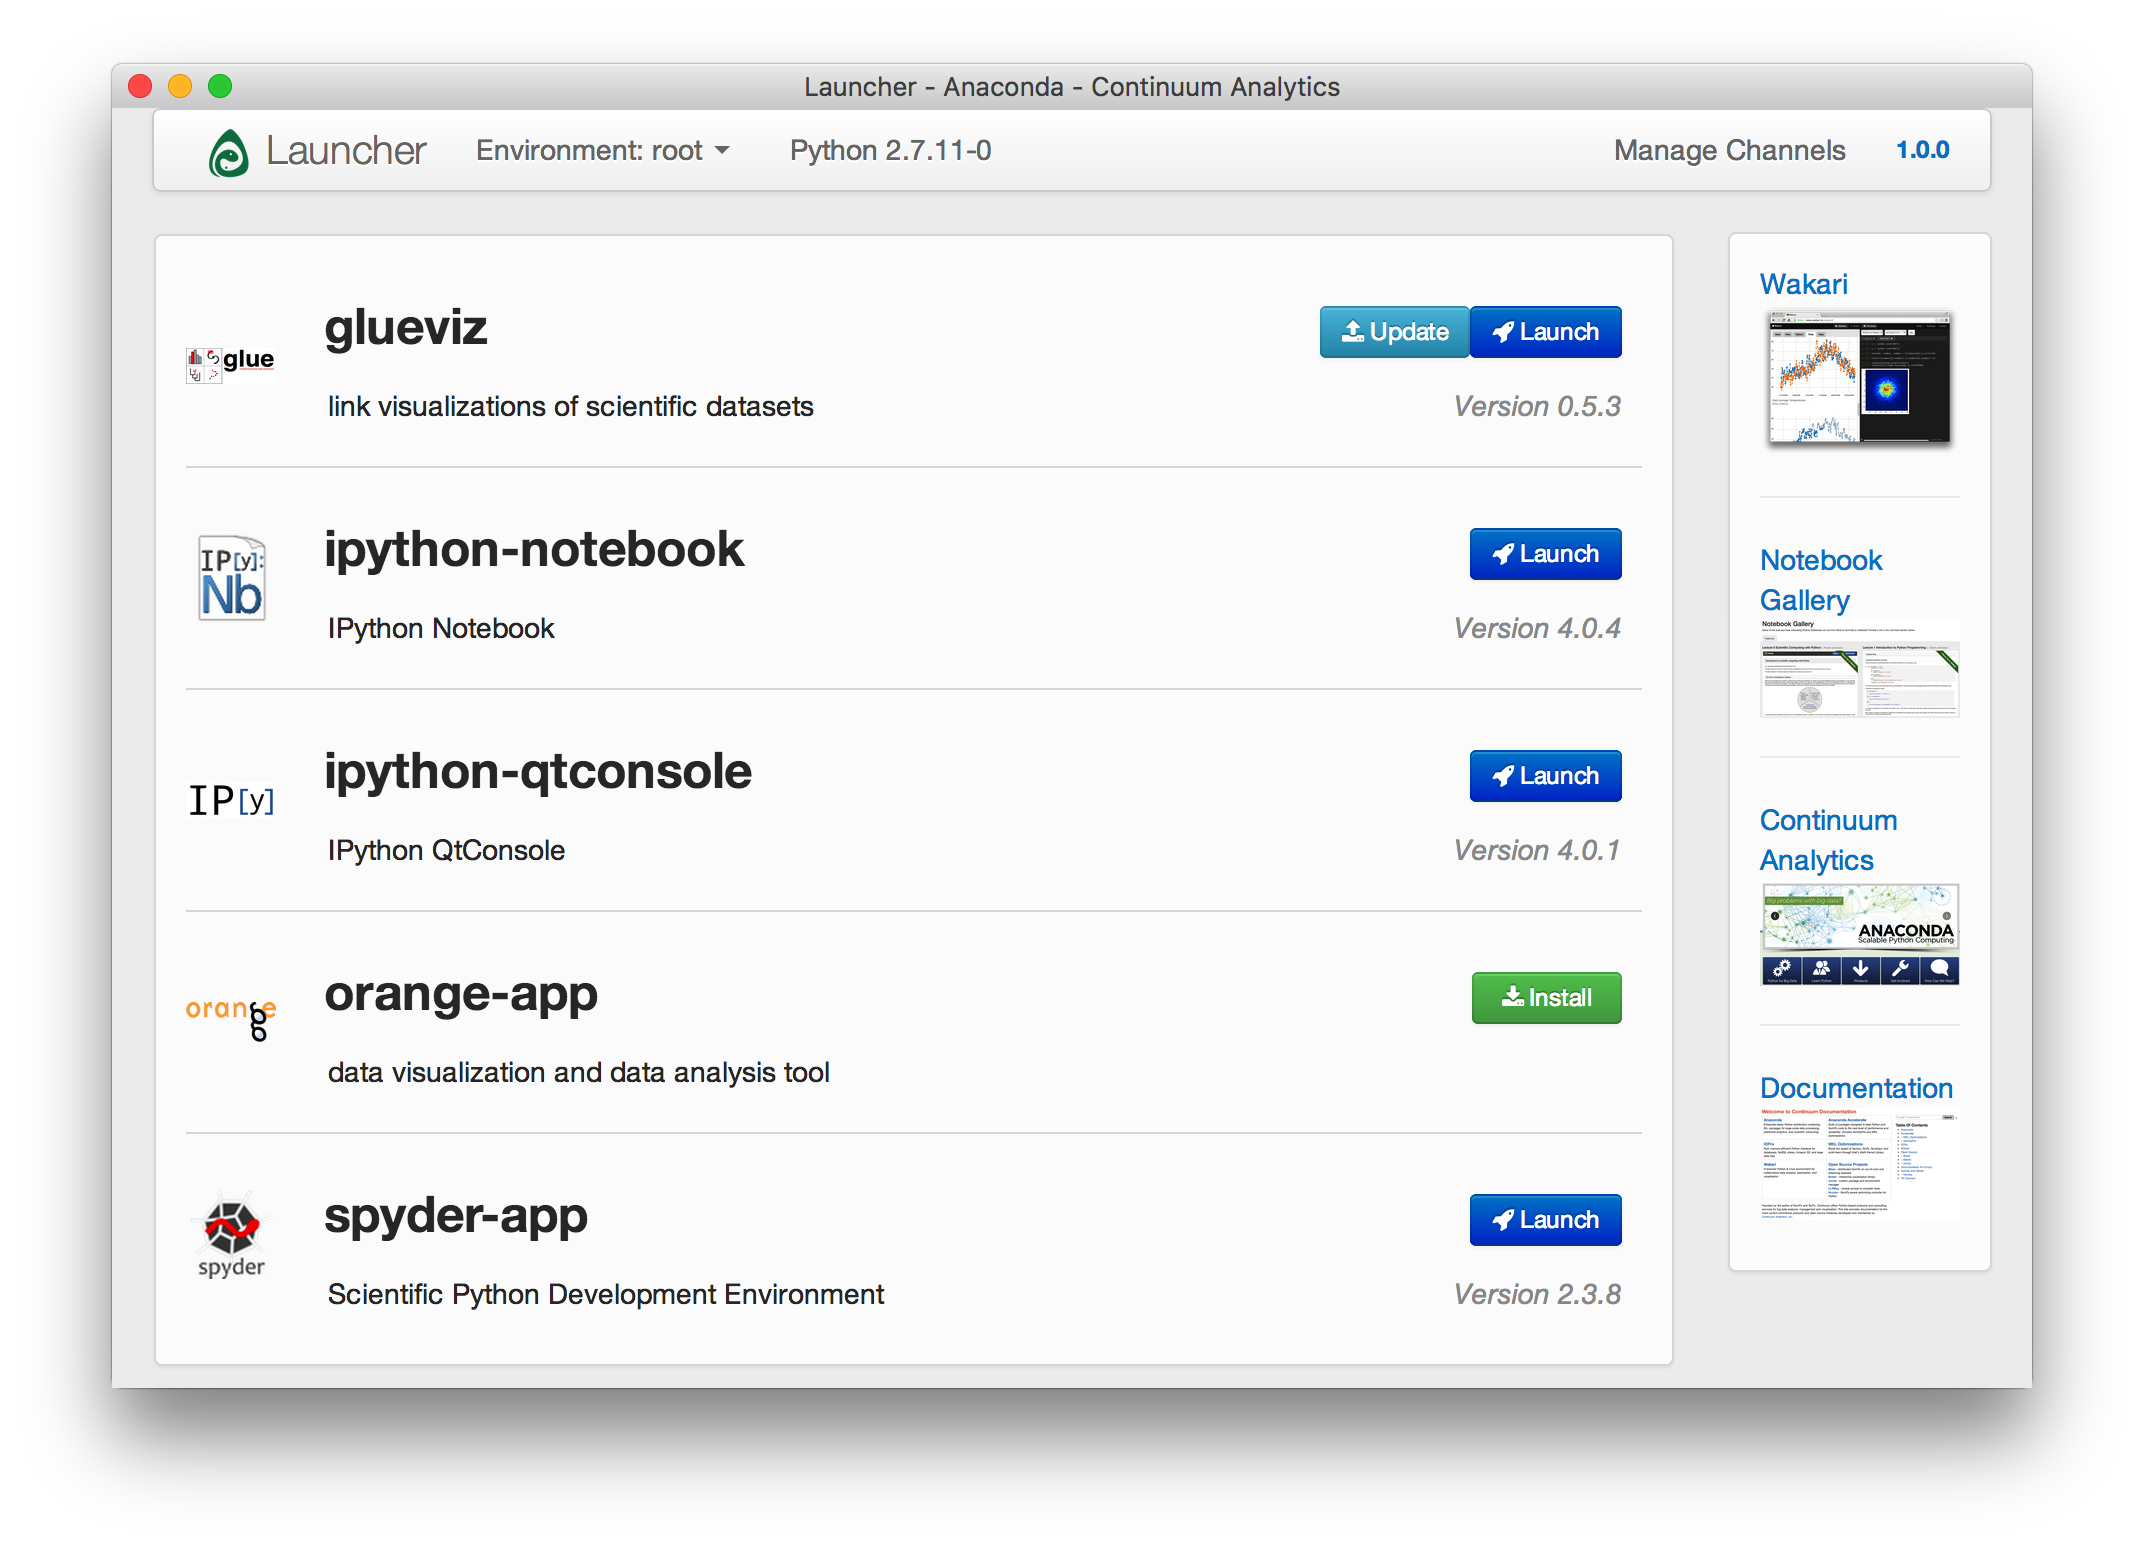Image resolution: width=2144 pixels, height=1548 pixels.
Task: Open the Wakari link
Action: 1803,284
